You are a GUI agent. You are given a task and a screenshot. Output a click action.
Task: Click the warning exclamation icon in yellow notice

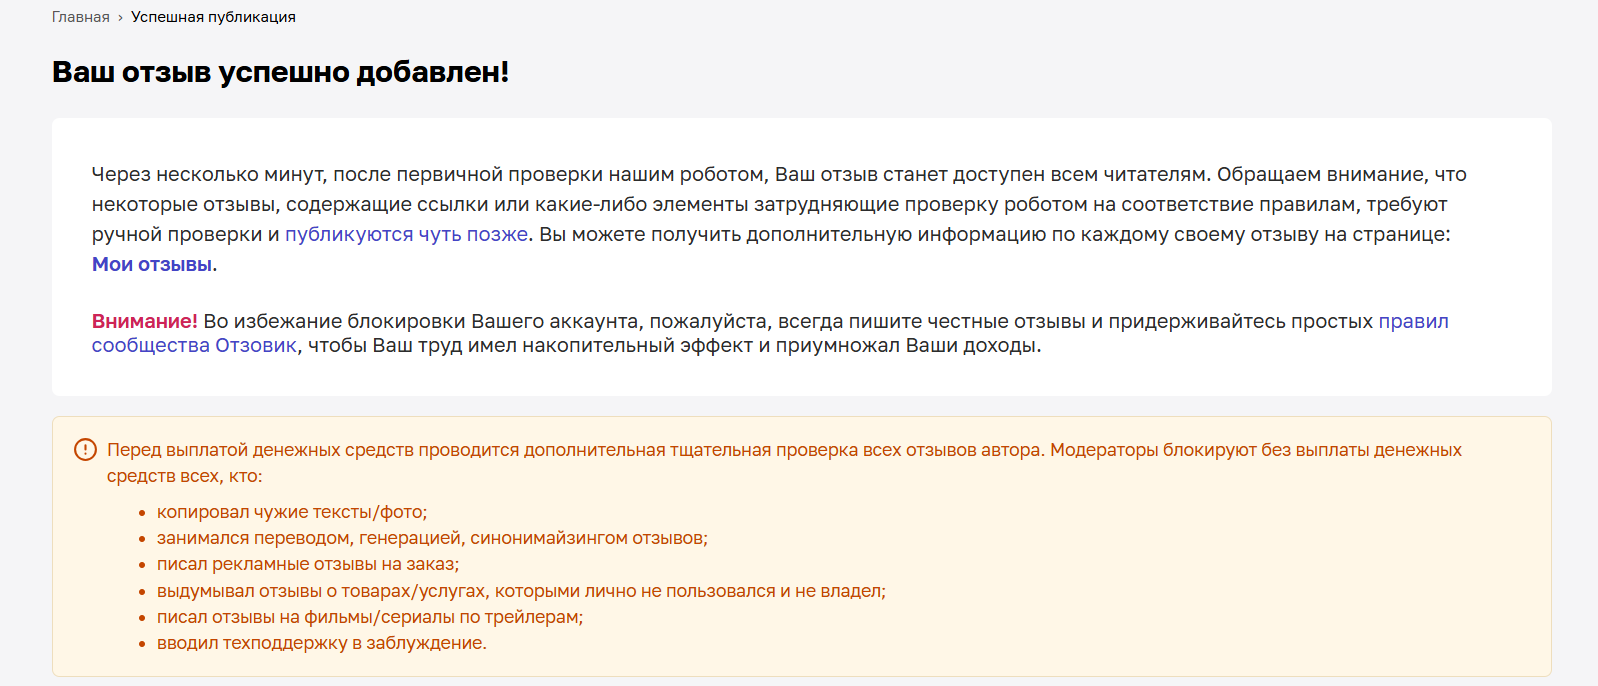tap(86, 450)
